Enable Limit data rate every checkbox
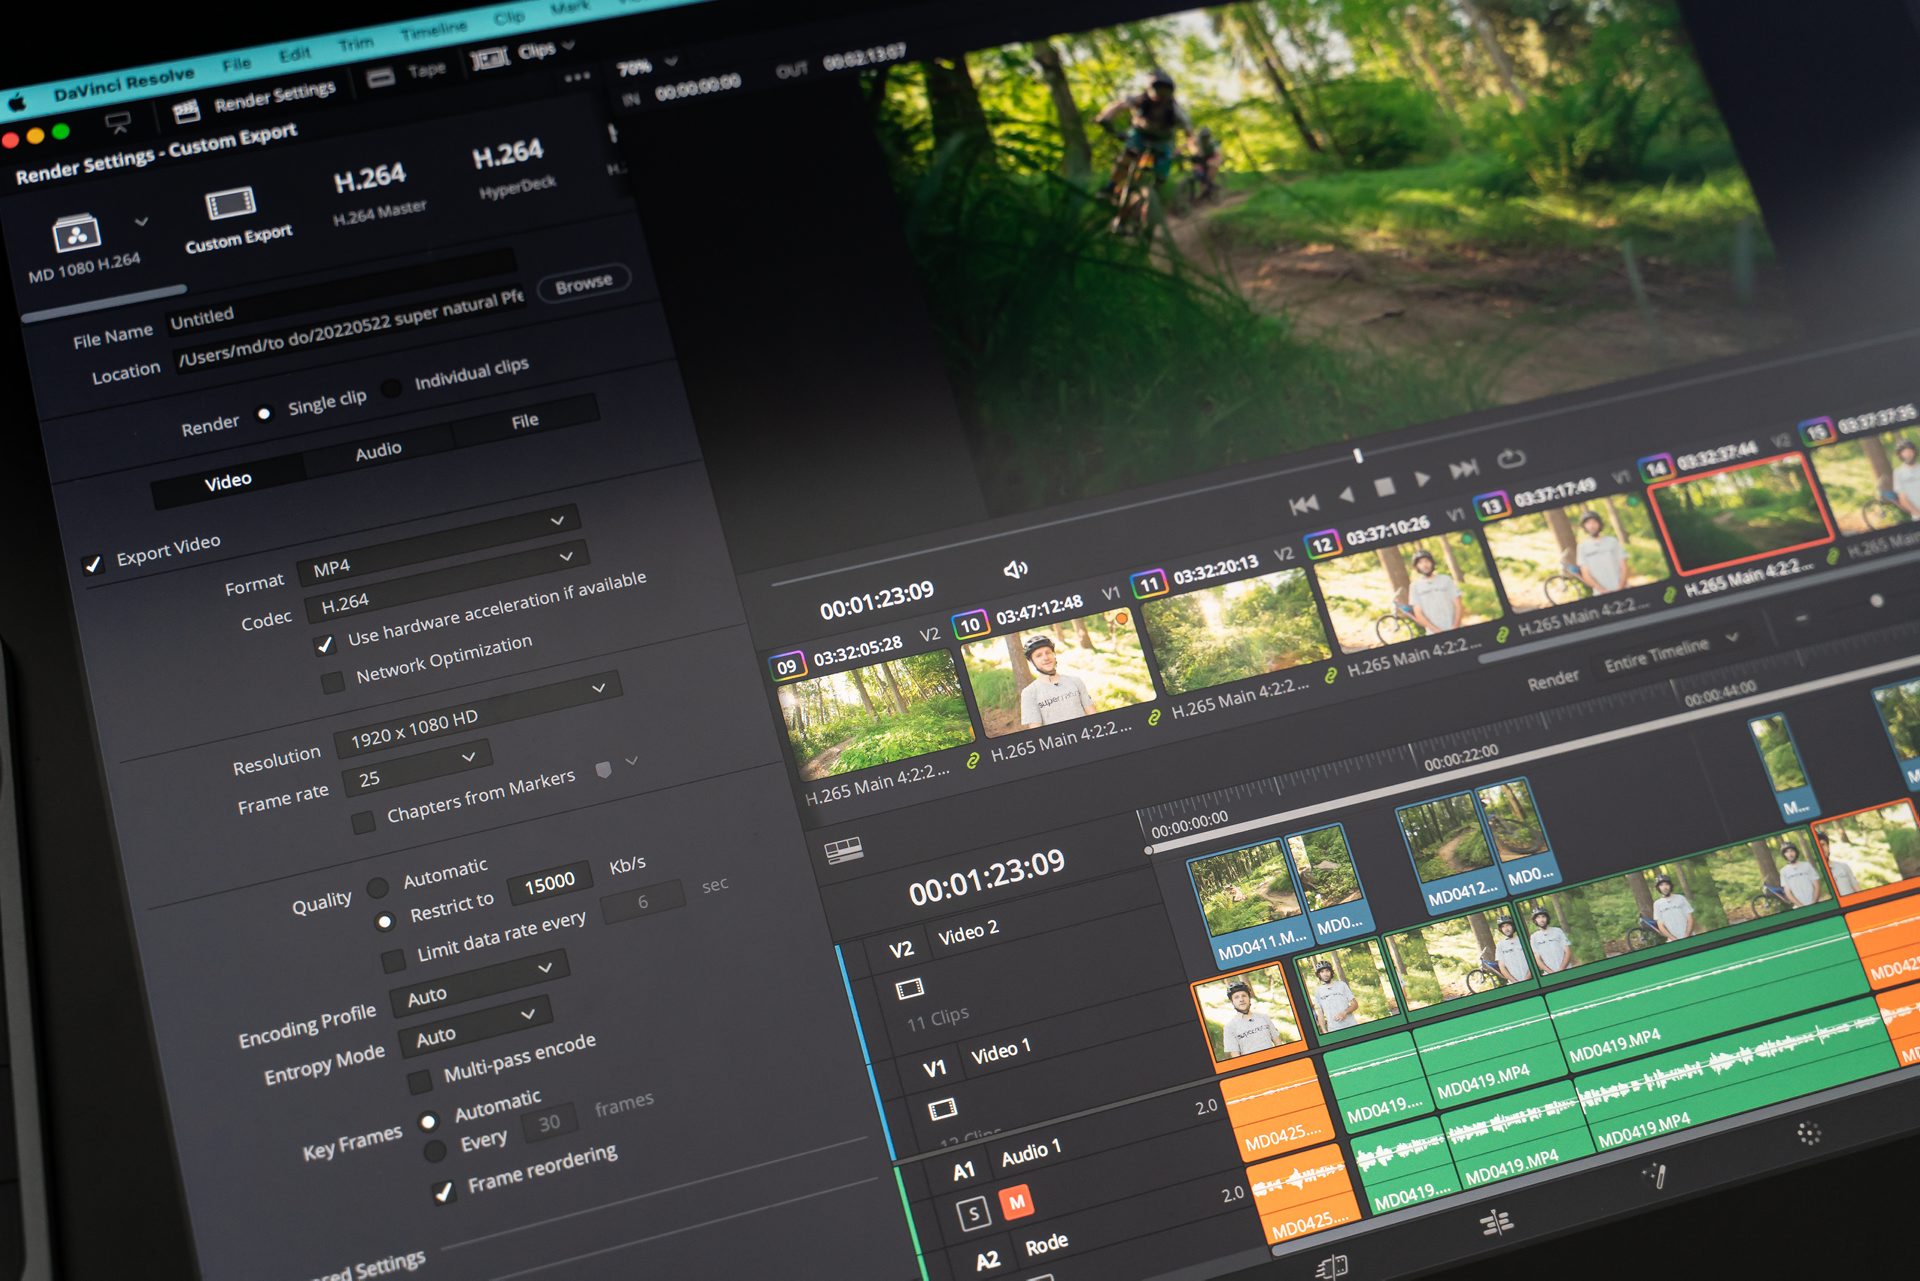Screen dimensions: 1920x1281 393,961
